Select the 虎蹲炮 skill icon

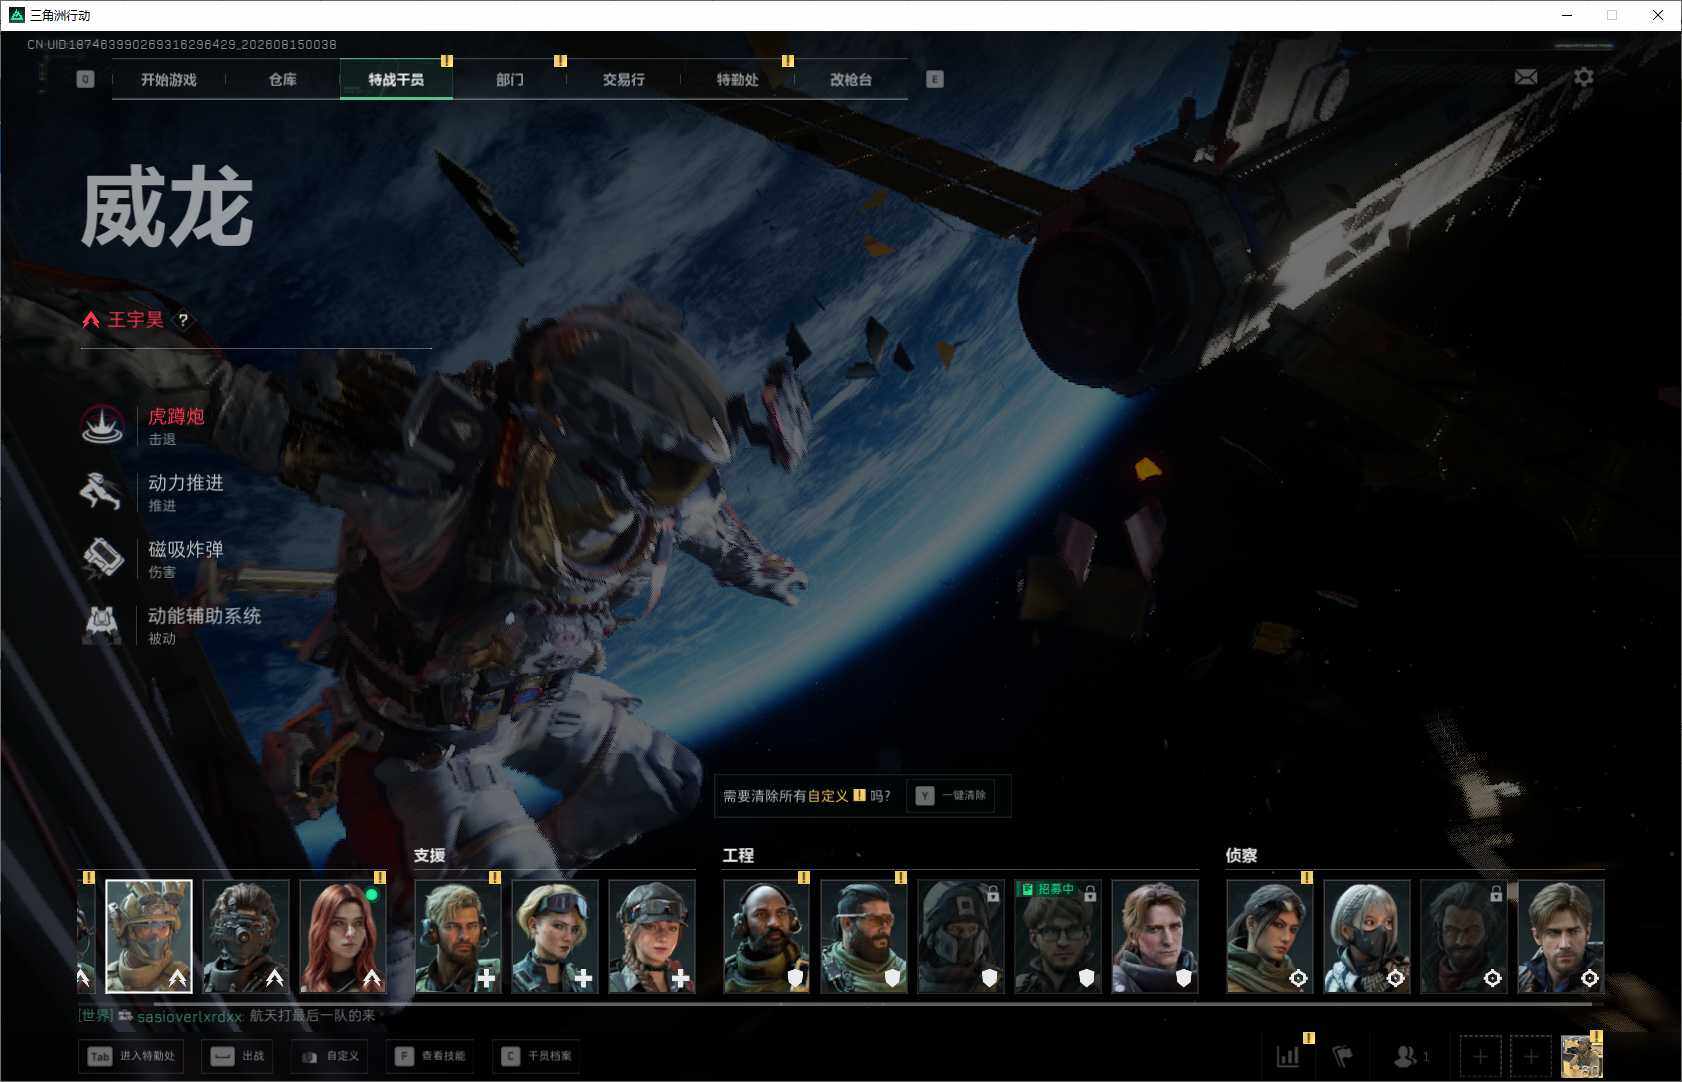[x=102, y=425]
